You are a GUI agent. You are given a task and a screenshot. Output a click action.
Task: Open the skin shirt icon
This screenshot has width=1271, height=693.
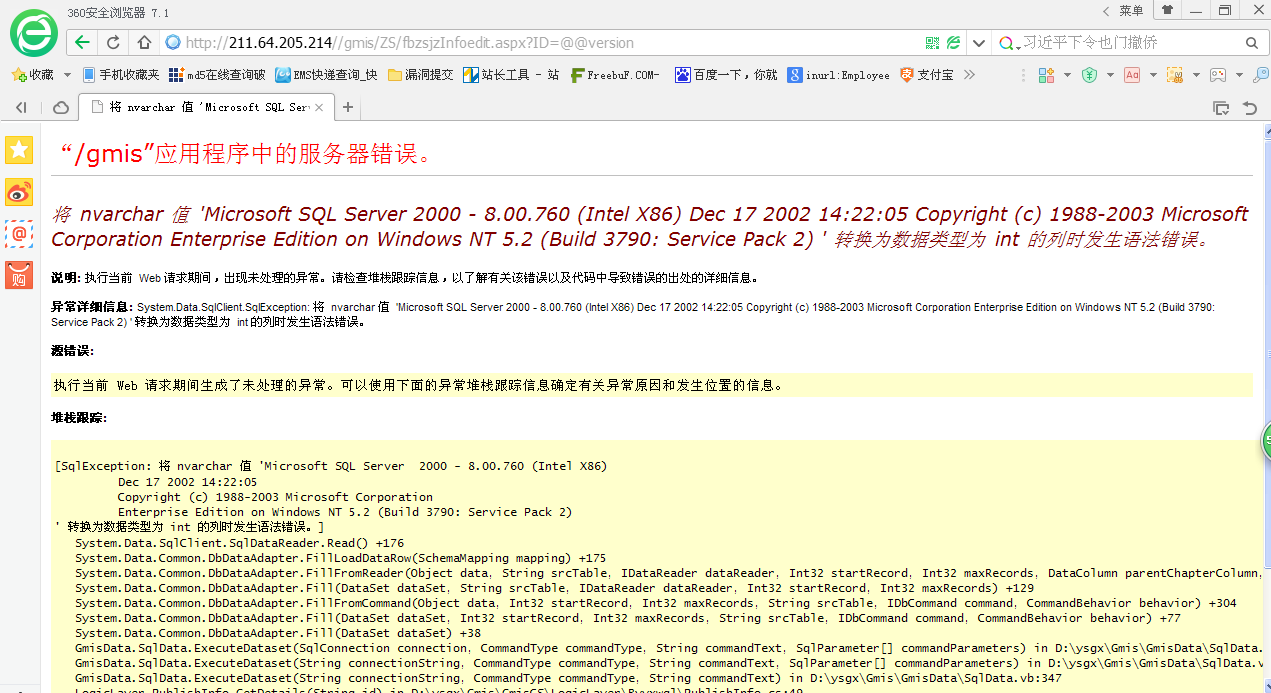point(1167,10)
